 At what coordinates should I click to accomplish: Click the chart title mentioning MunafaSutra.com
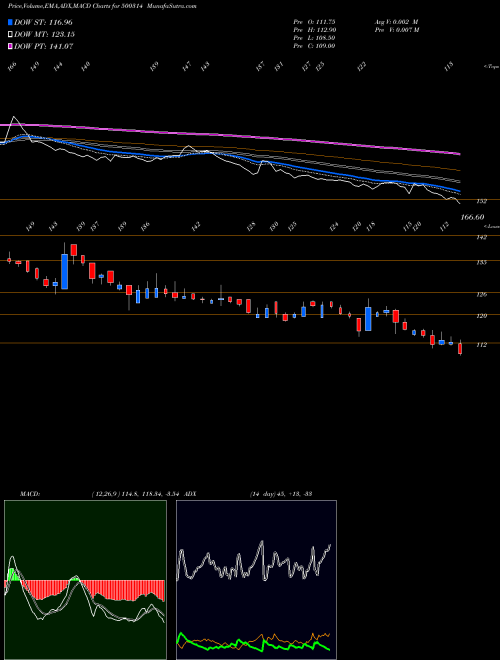102,6
